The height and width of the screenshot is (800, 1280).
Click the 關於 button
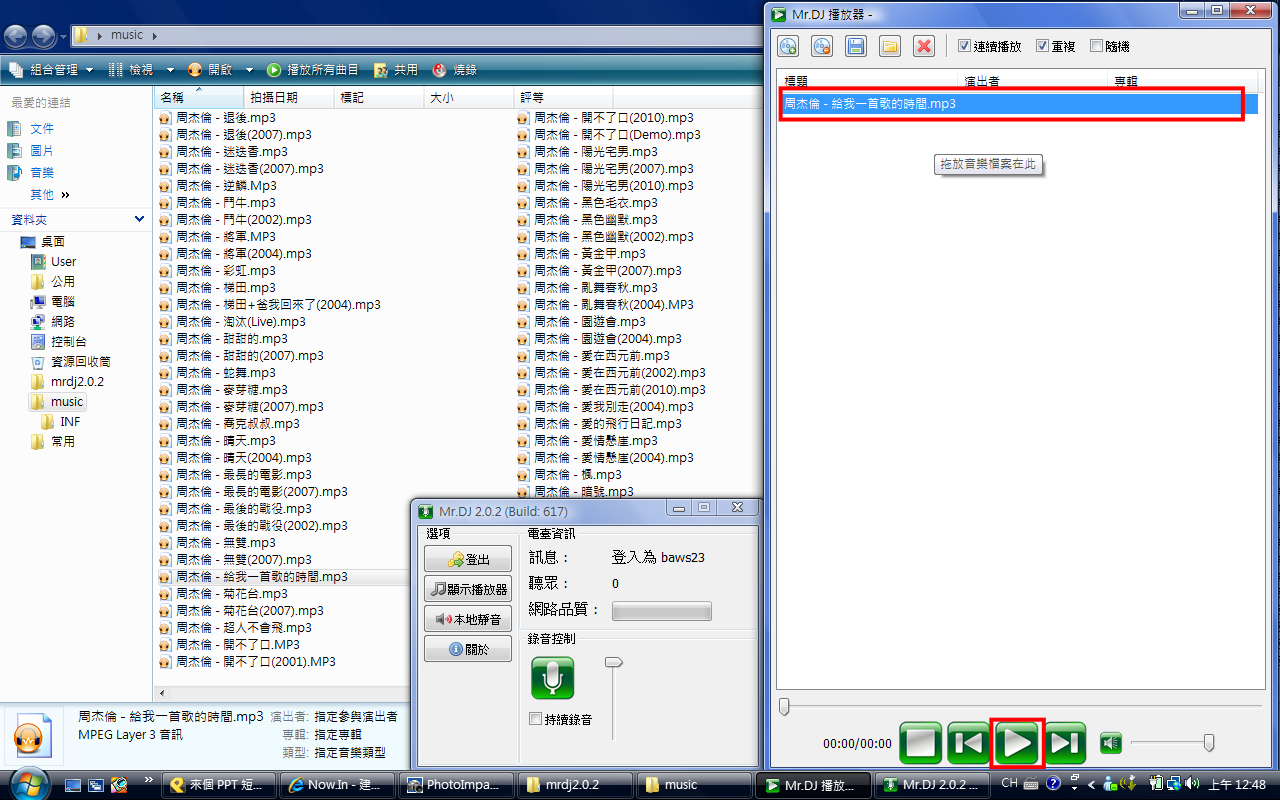(468, 649)
